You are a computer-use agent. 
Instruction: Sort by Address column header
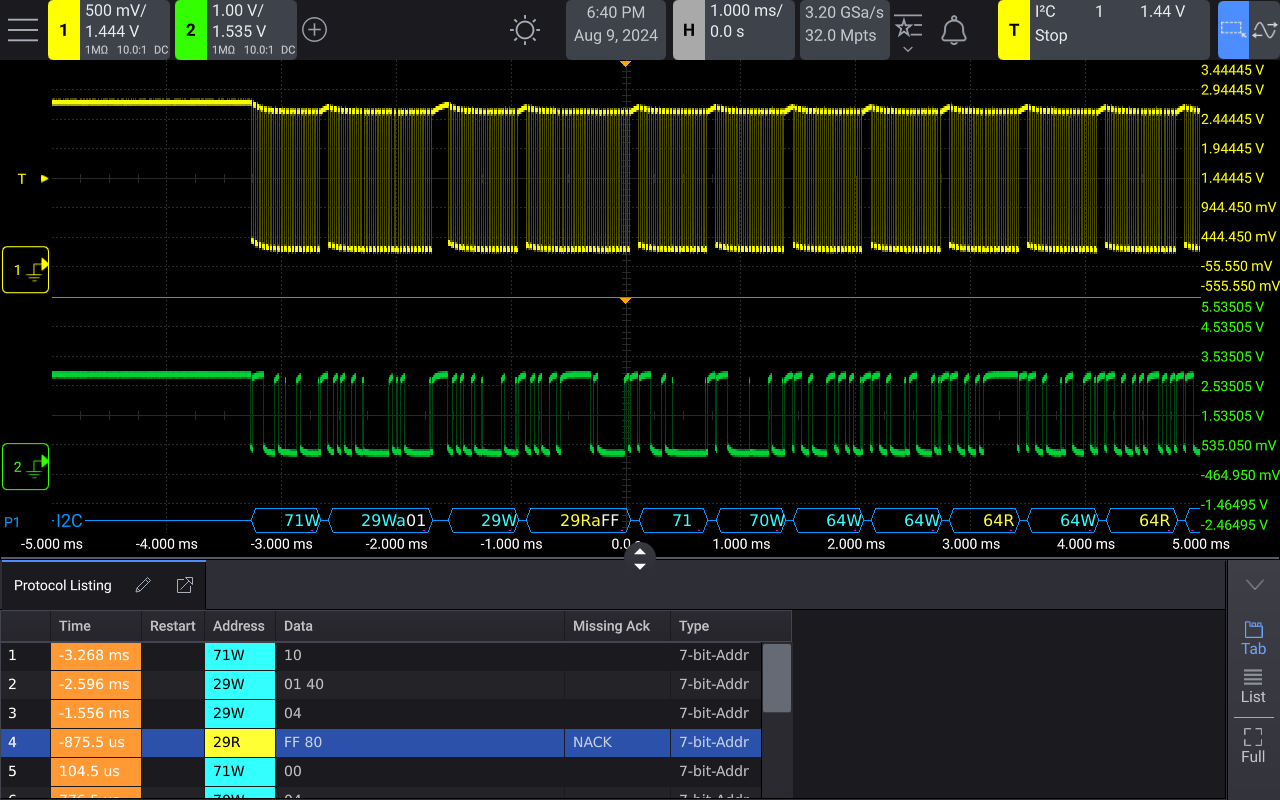[240, 626]
